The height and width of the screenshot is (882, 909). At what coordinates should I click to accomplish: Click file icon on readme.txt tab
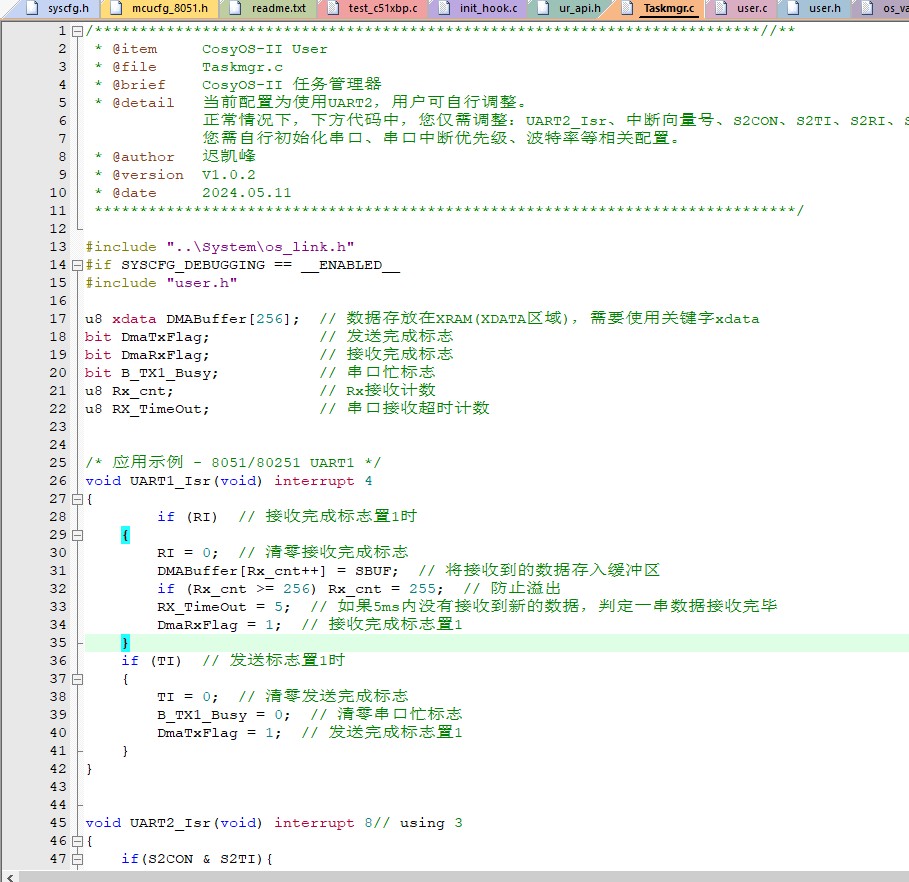(235, 8)
